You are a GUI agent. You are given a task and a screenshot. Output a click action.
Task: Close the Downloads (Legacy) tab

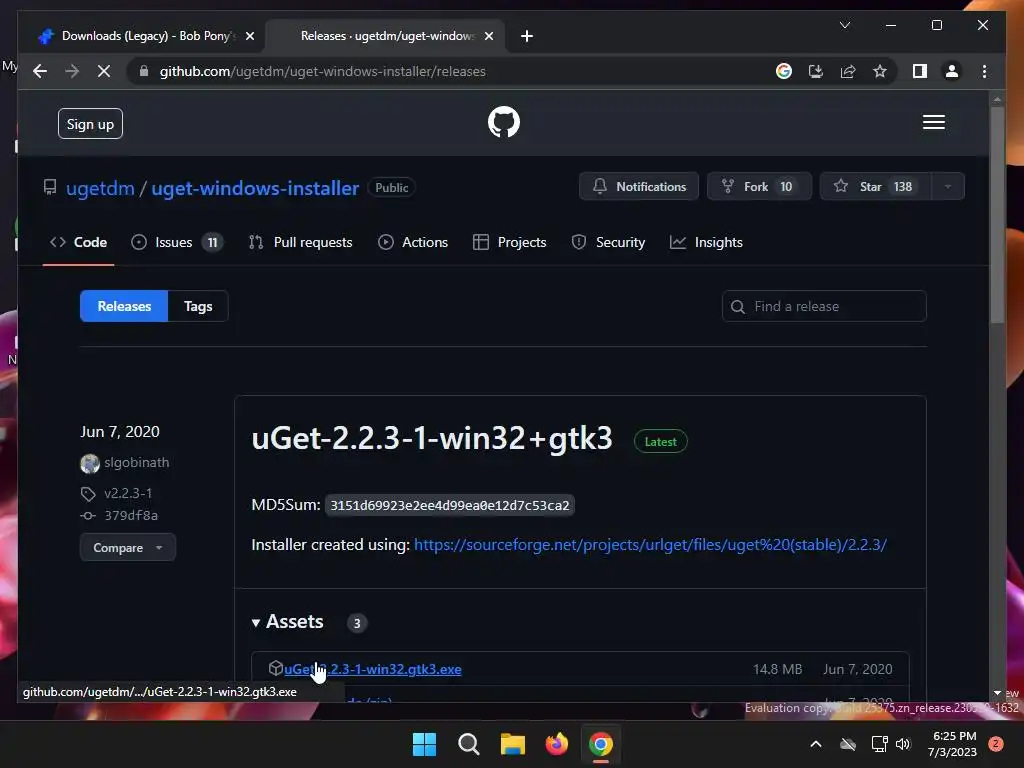249,36
